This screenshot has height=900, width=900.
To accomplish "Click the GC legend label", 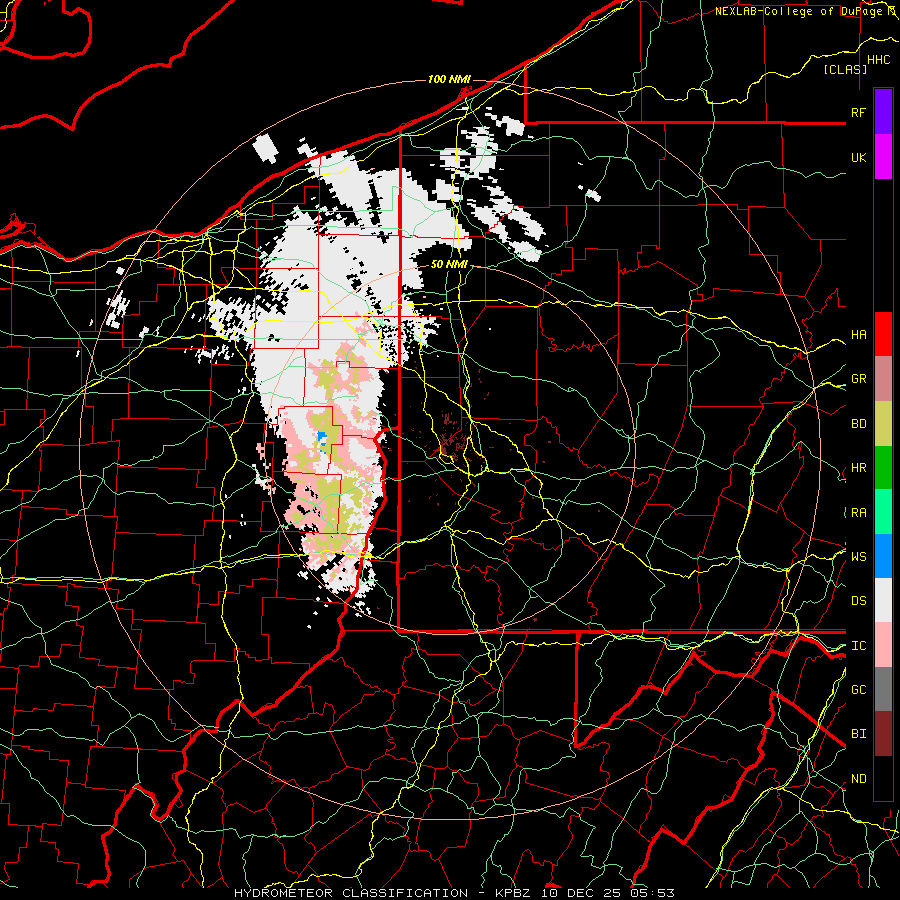I will pos(859,690).
